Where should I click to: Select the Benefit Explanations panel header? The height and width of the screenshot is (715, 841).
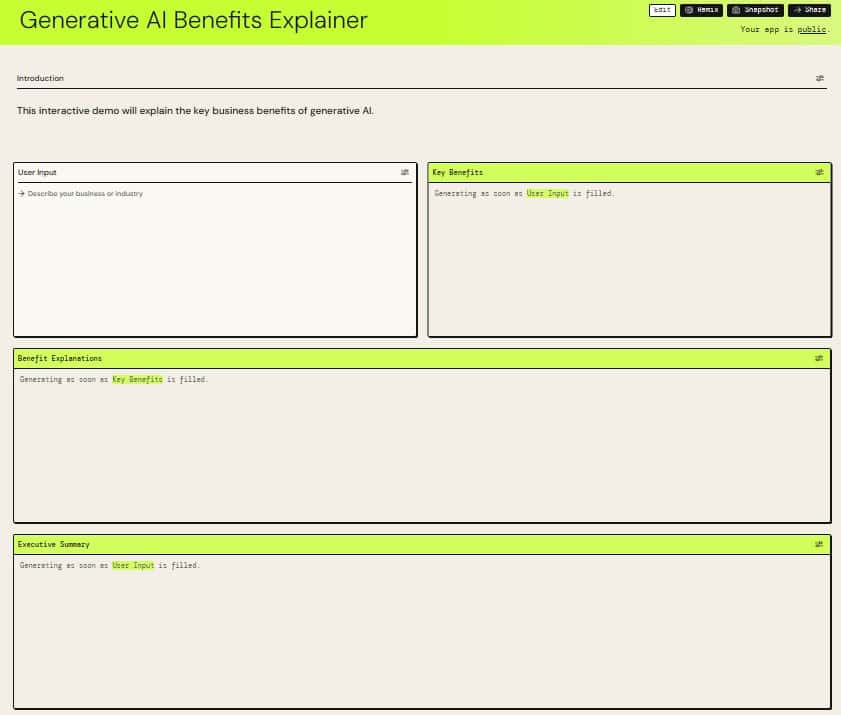pyautogui.click(x=400, y=358)
